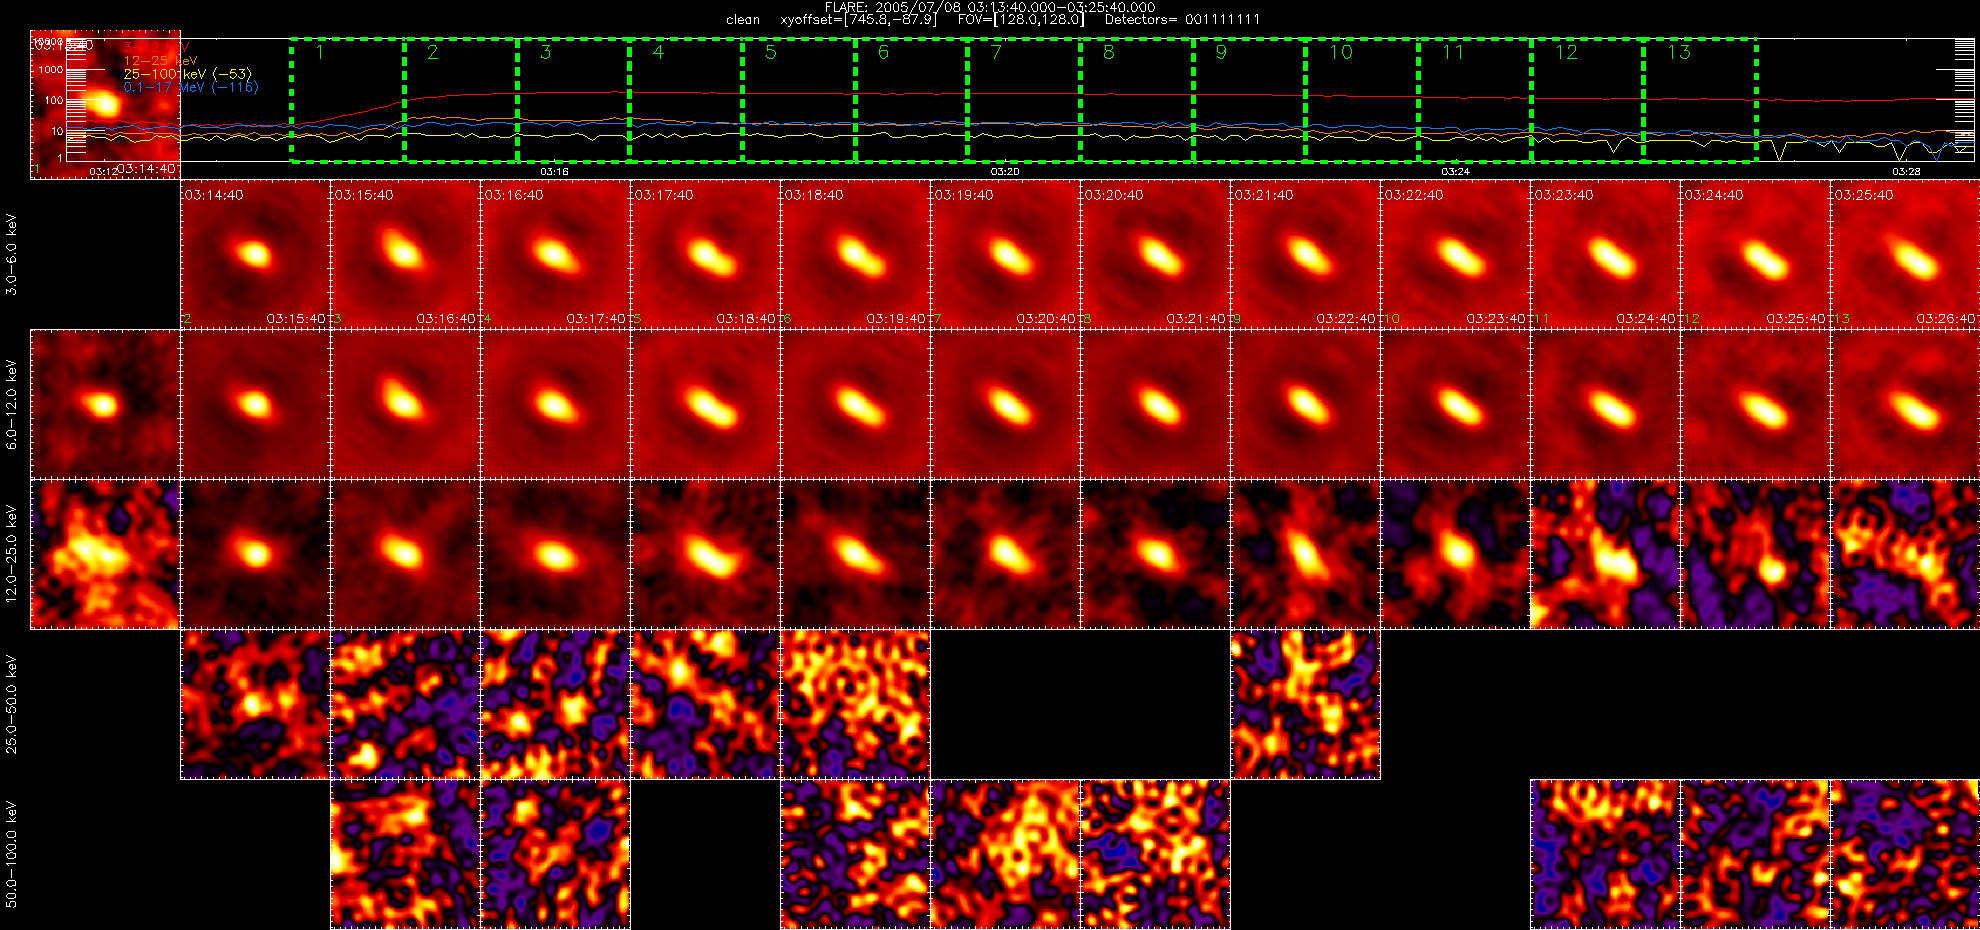Choose the 50.0-100.0 keV image in the 03:20:40 column
The width and height of the screenshot is (1980, 930).
coord(1155,854)
